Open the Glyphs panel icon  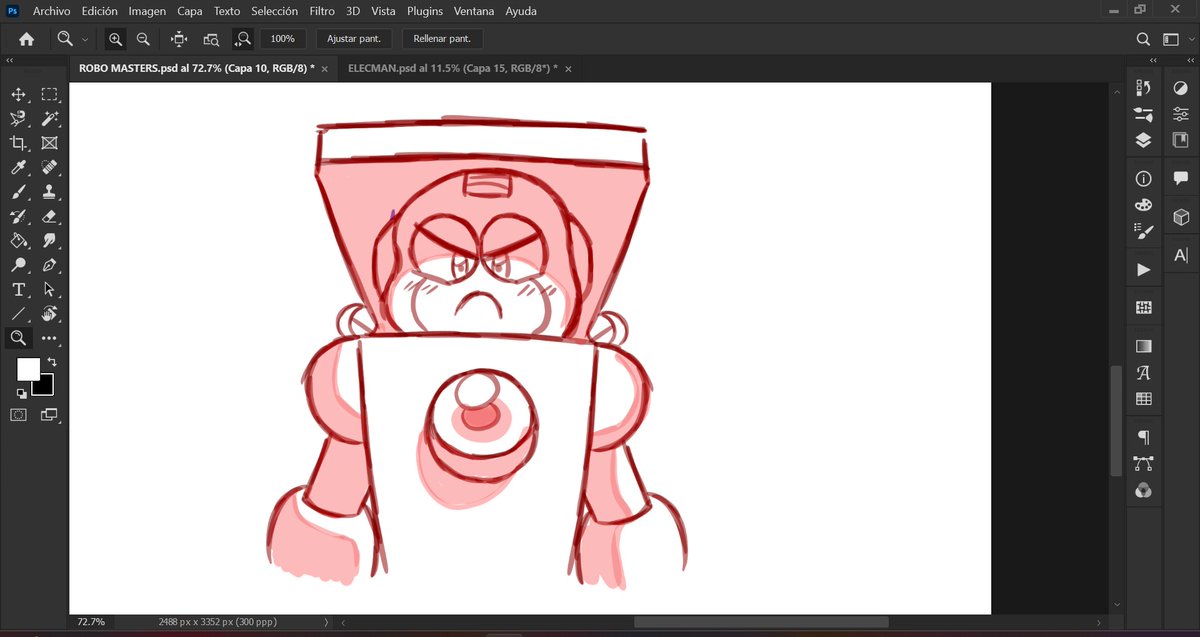[x=1143, y=373]
